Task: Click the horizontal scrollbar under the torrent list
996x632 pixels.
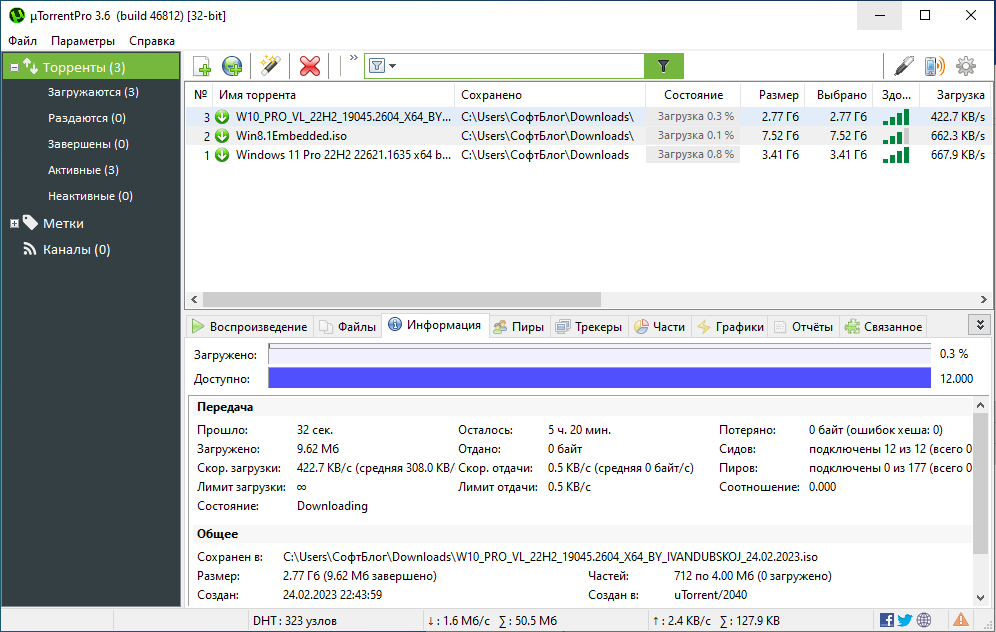Action: coord(400,299)
